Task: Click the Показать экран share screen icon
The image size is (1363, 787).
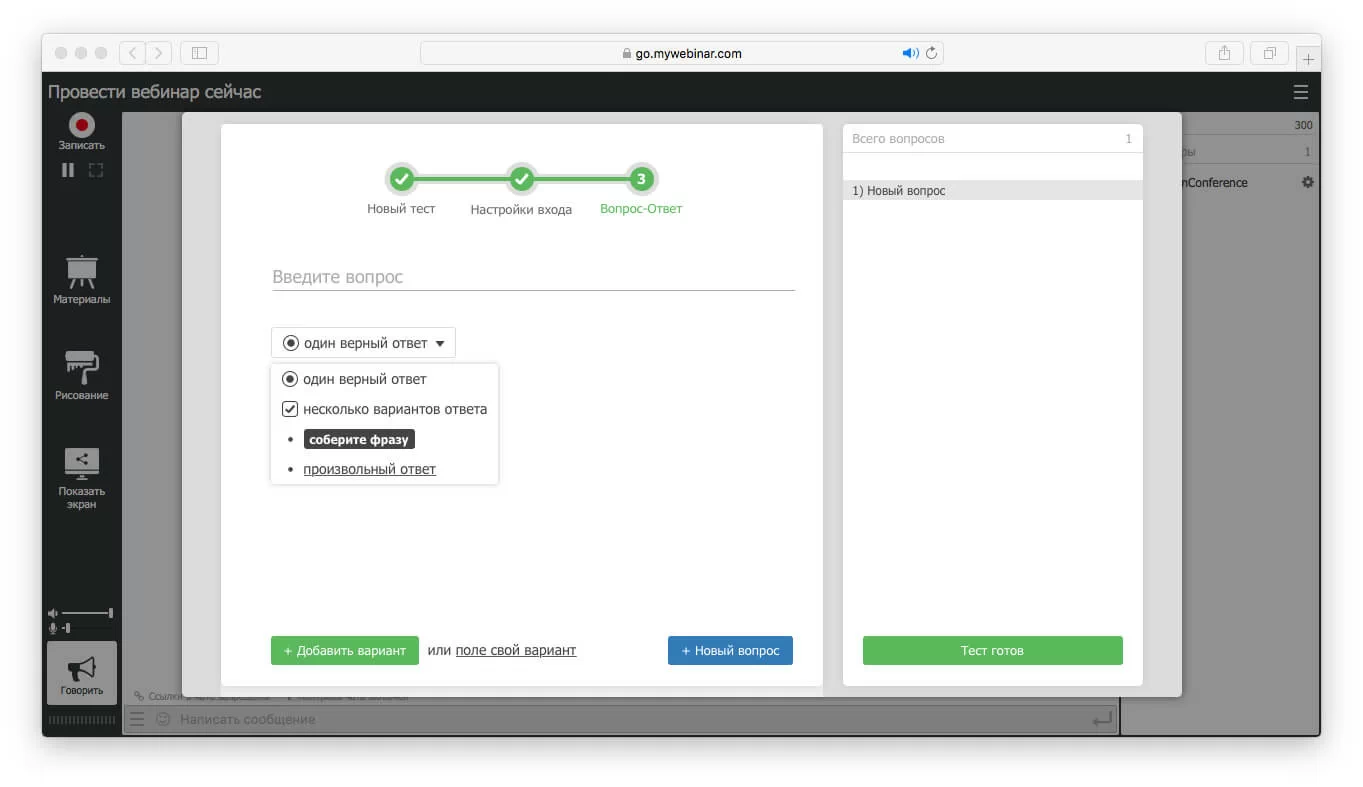Action: tap(81, 462)
